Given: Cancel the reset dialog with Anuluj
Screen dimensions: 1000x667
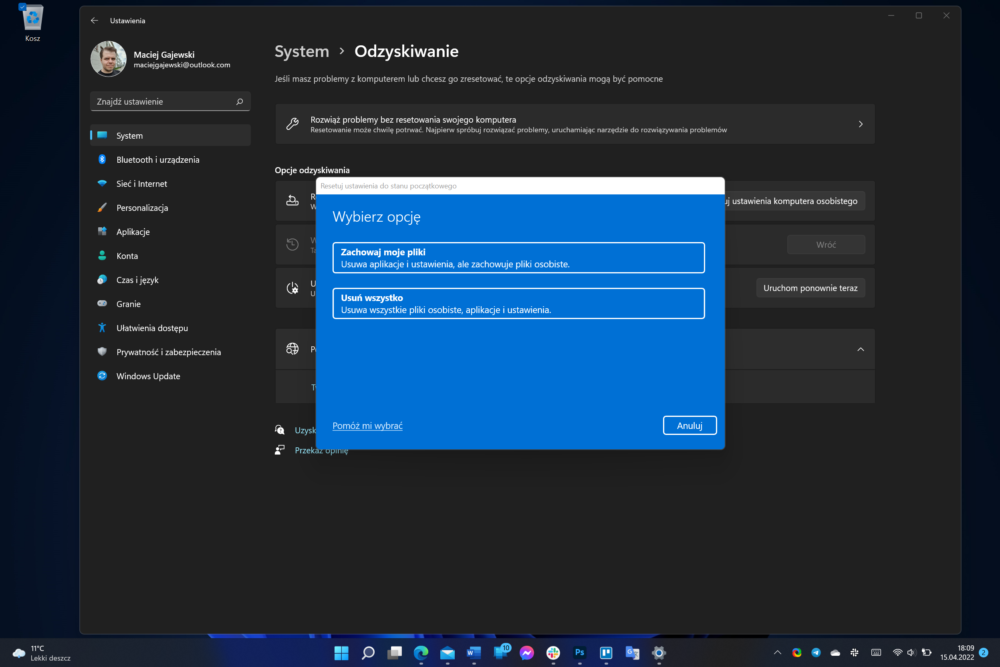Looking at the screenshot, I should tap(689, 425).
